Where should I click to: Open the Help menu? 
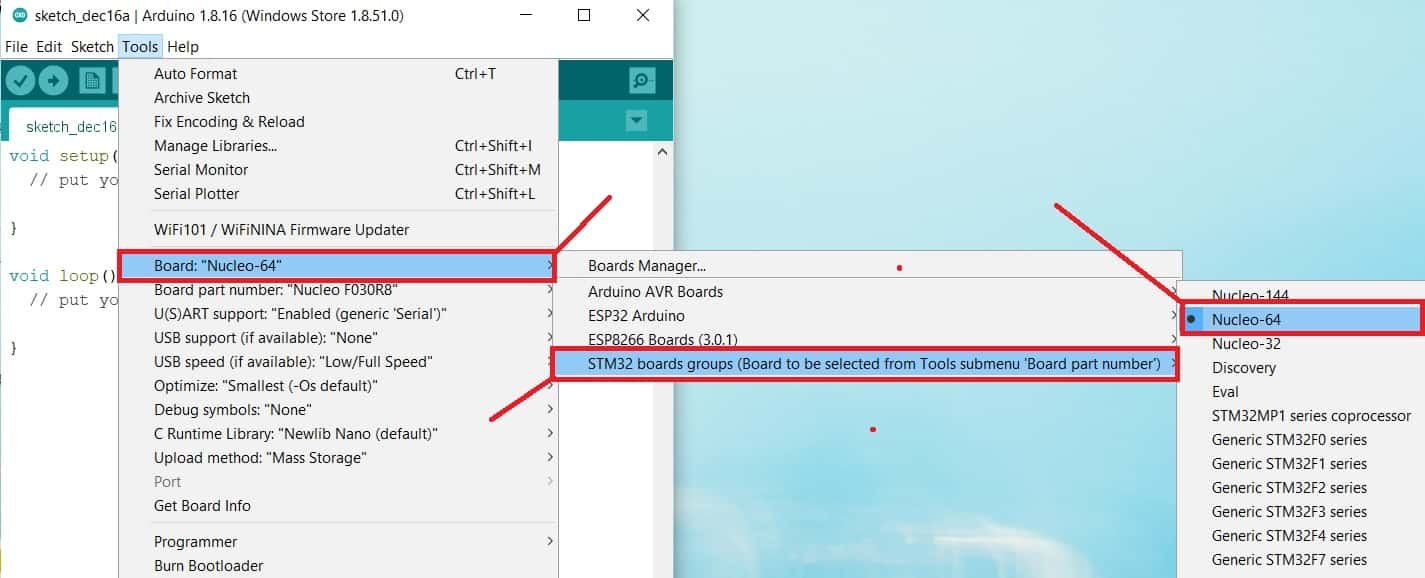183,46
